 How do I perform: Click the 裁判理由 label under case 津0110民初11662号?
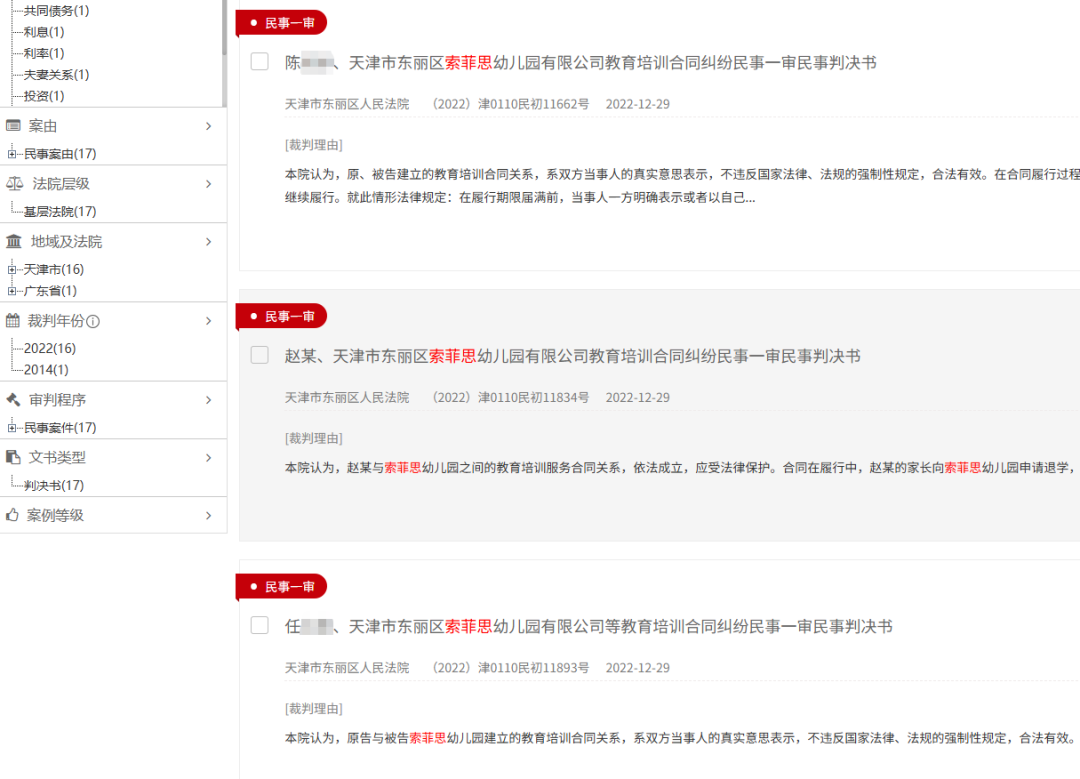(313, 145)
